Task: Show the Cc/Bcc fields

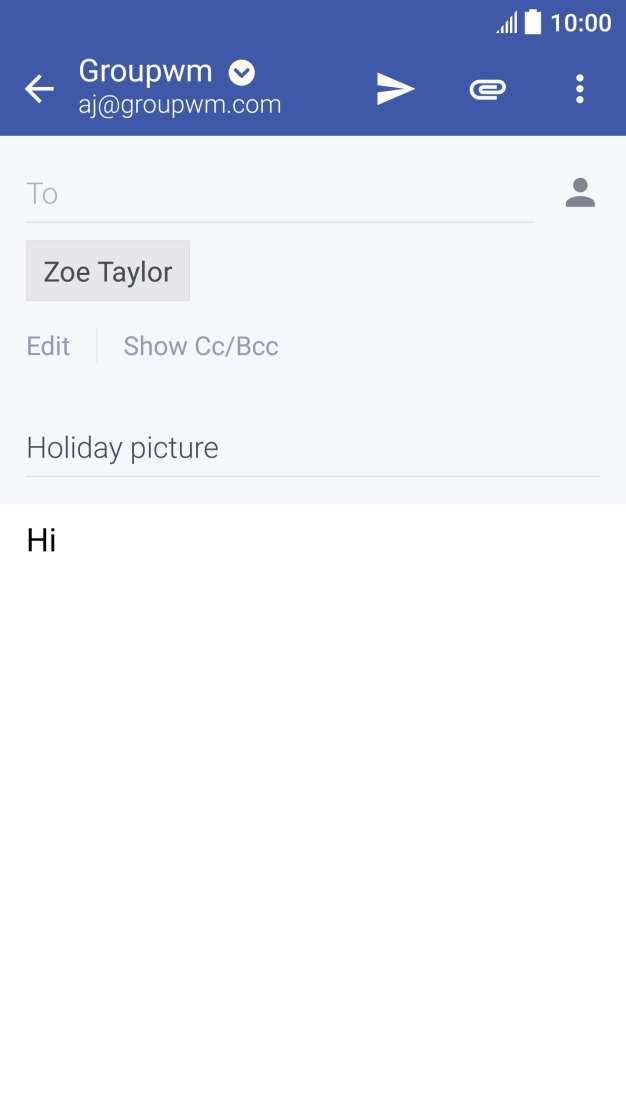Action: [x=201, y=346]
